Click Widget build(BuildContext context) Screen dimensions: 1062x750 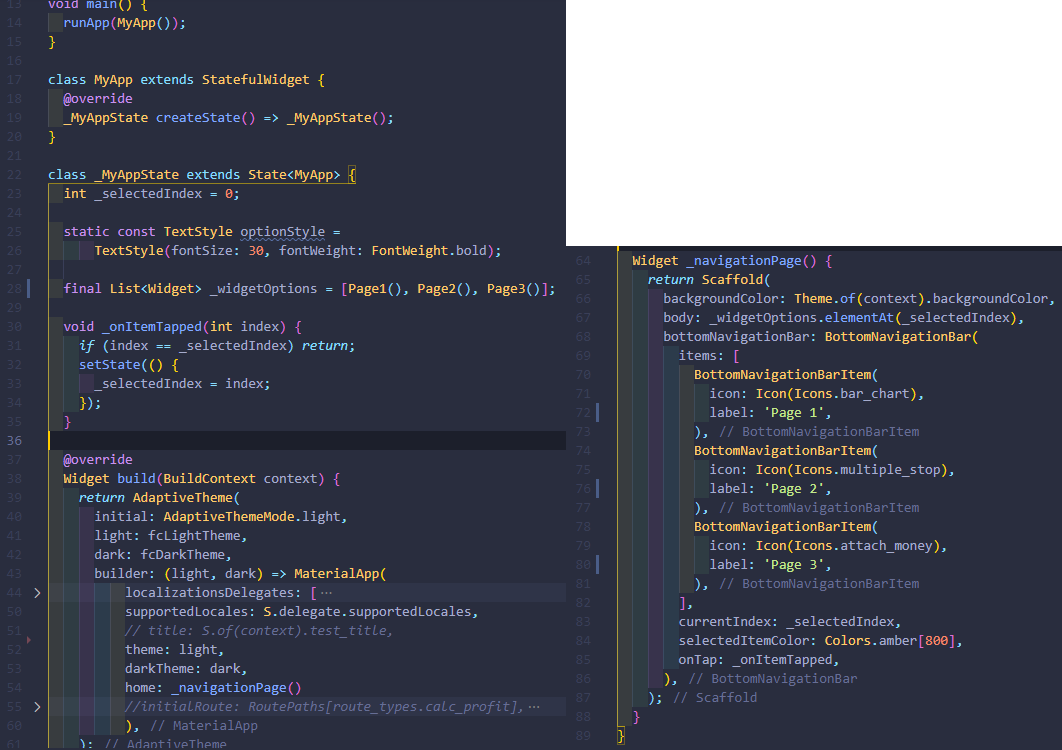click(194, 478)
